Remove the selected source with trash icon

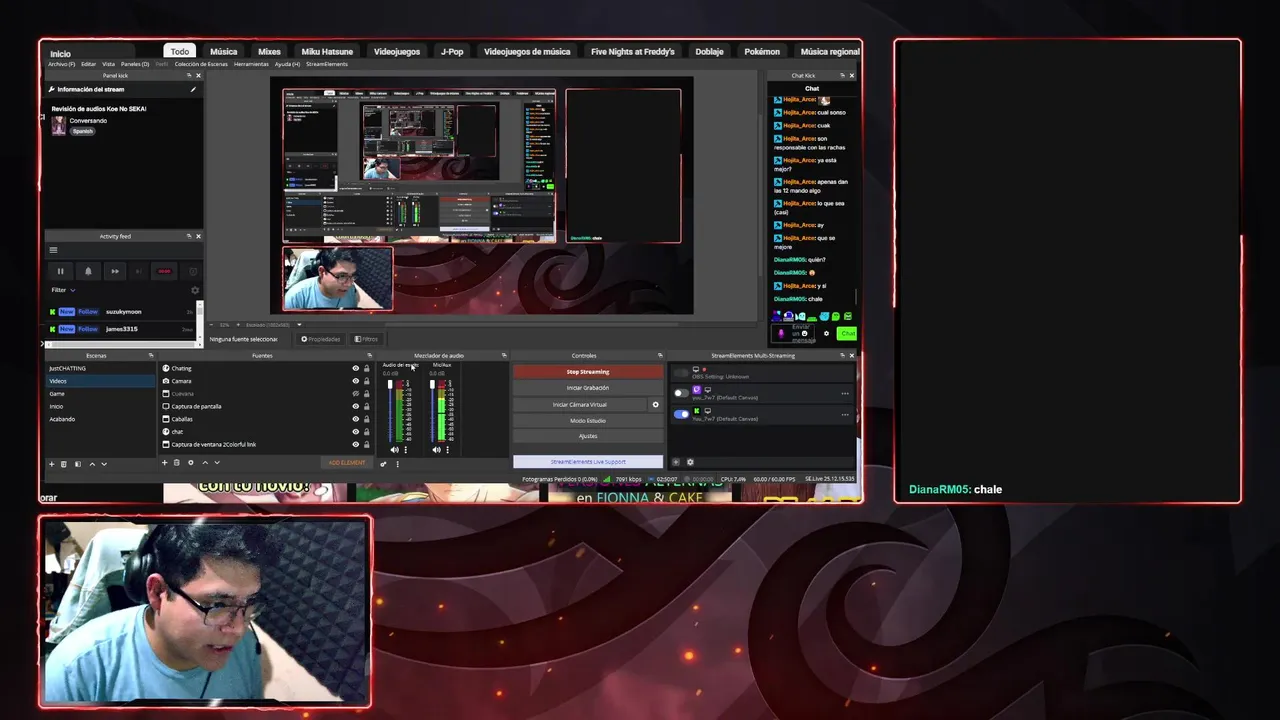tap(177, 462)
